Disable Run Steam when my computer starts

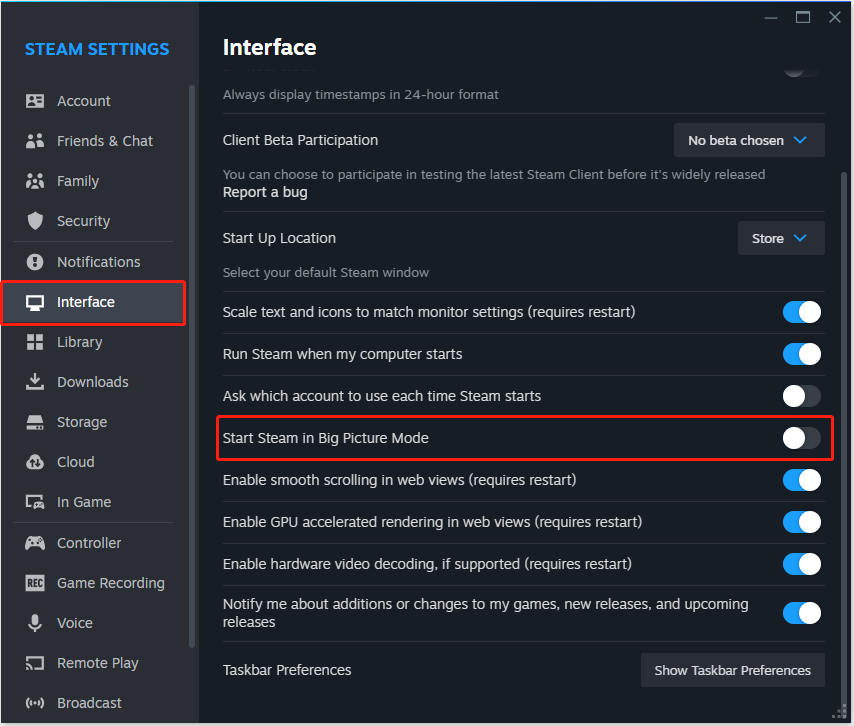[802, 354]
